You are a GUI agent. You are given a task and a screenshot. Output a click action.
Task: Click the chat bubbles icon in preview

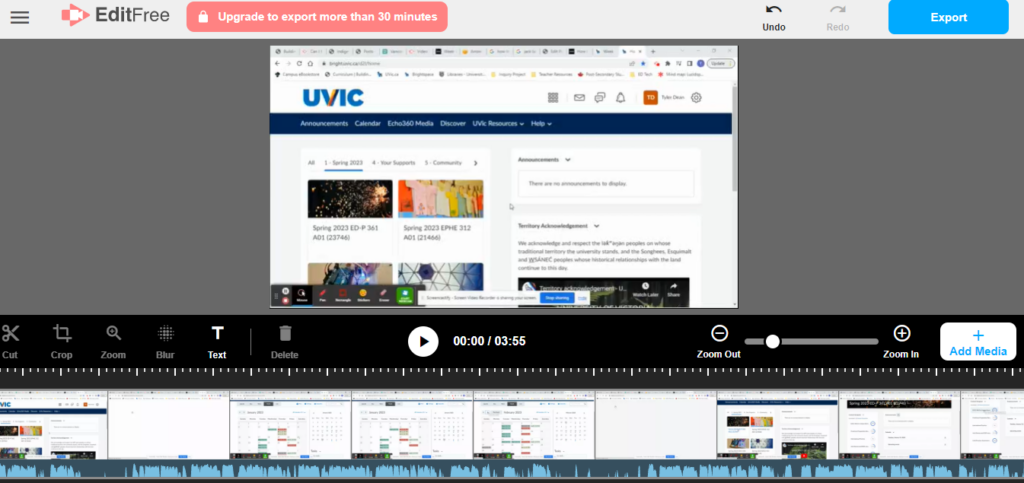[600, 98]
